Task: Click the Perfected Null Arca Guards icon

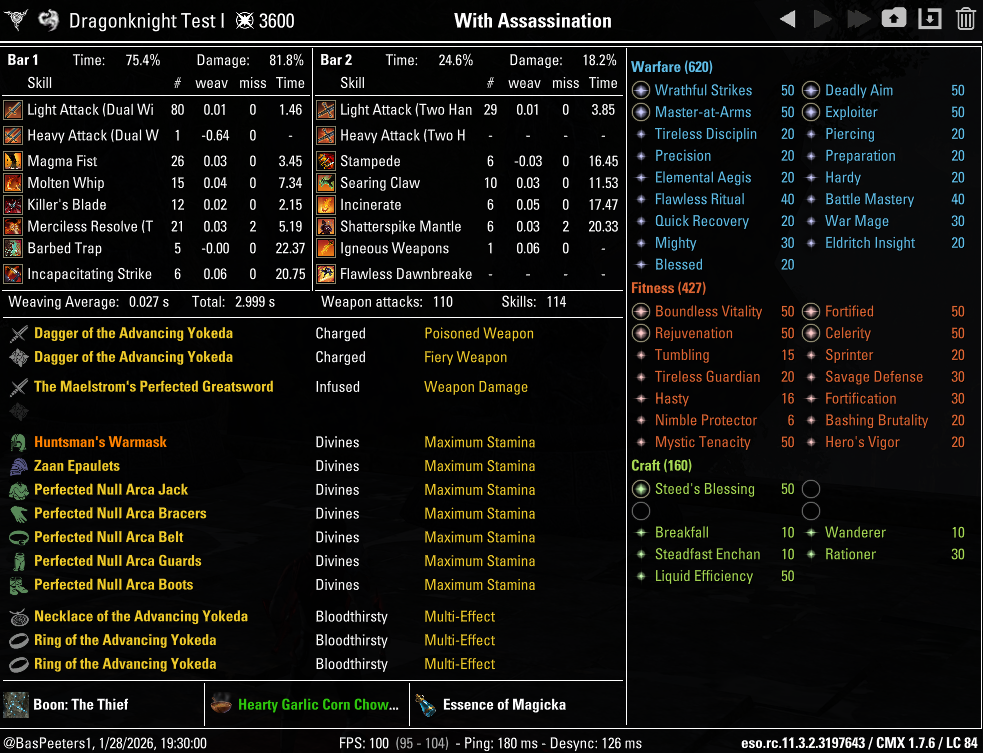Action: click(x=19, y=561)
